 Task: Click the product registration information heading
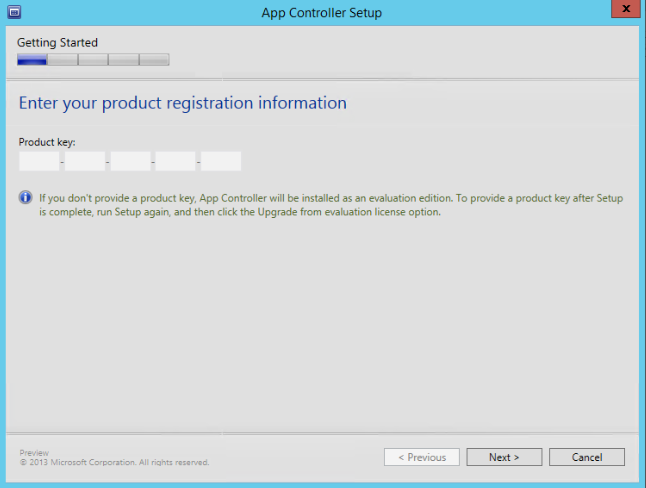(182, 103)
